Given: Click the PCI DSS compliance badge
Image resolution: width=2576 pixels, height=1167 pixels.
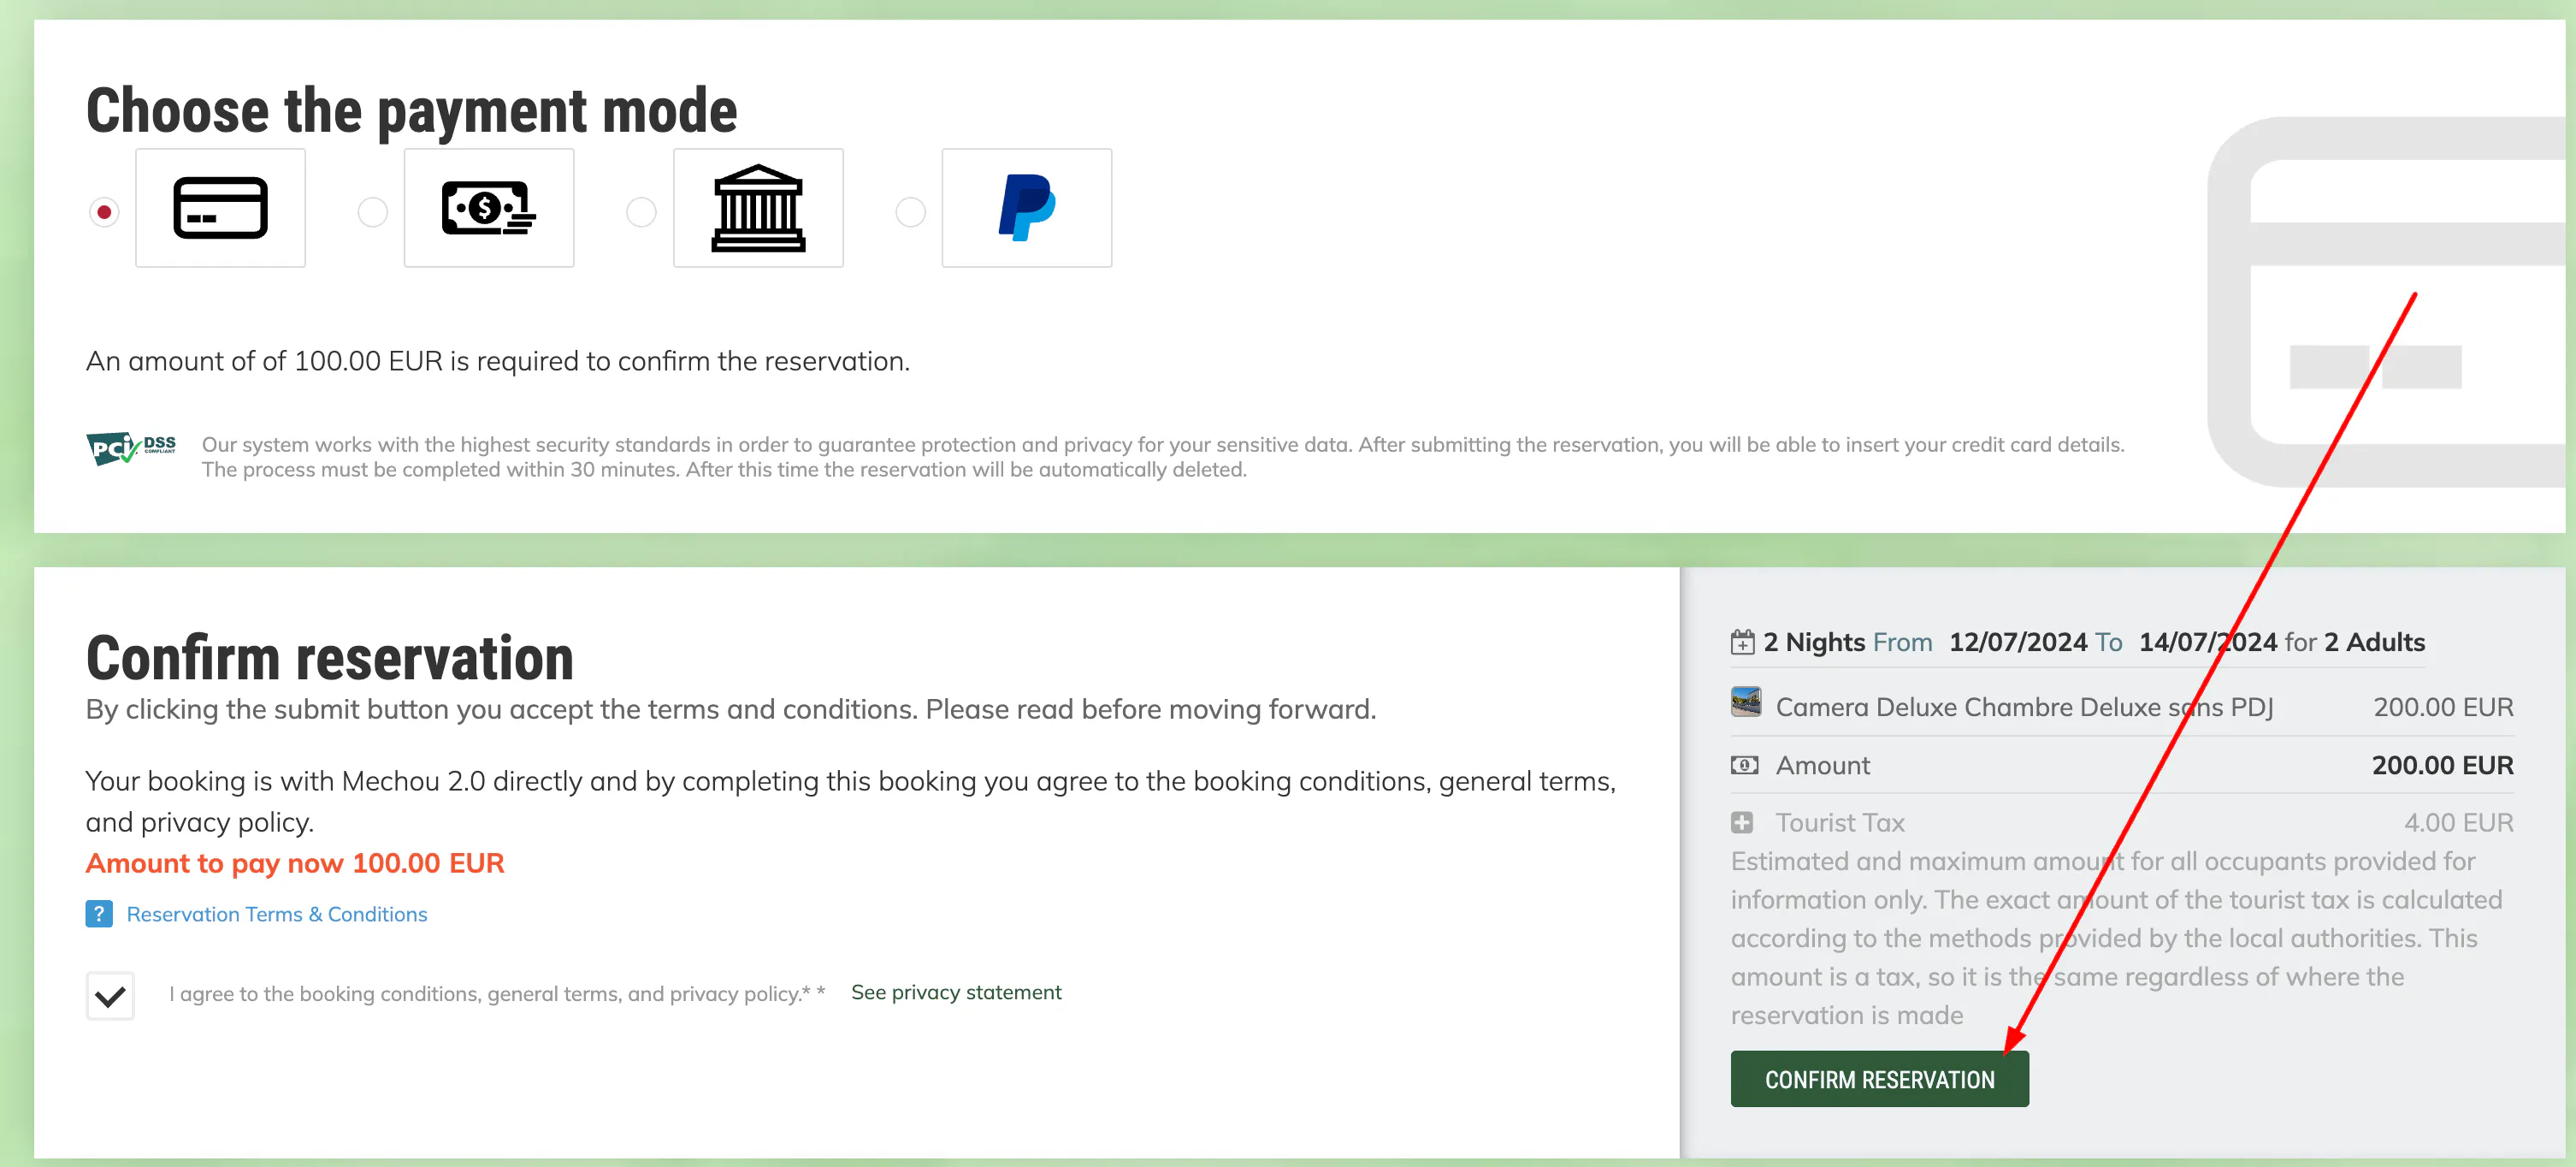Looking at the screenshot, I should 131,447.
